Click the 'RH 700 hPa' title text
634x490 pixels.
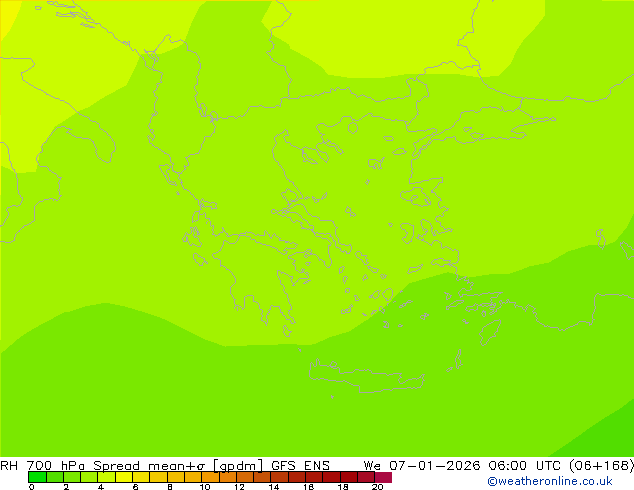tap(42, 466)
